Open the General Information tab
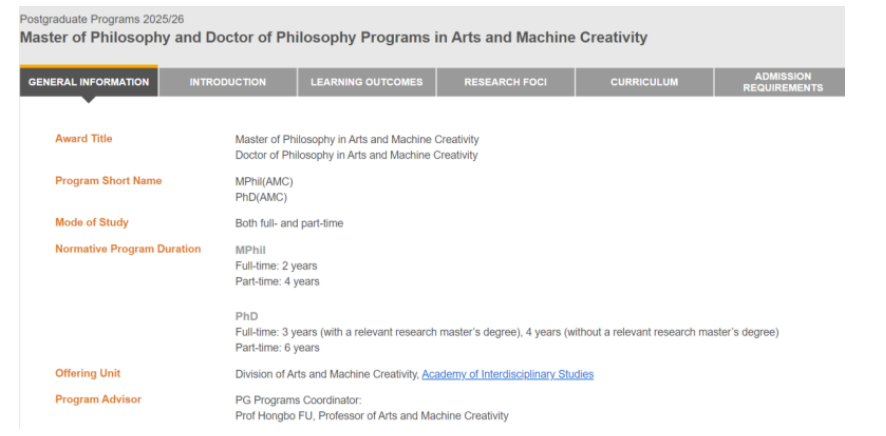This screenshot has height=436, width=886. tap(89, 82)
